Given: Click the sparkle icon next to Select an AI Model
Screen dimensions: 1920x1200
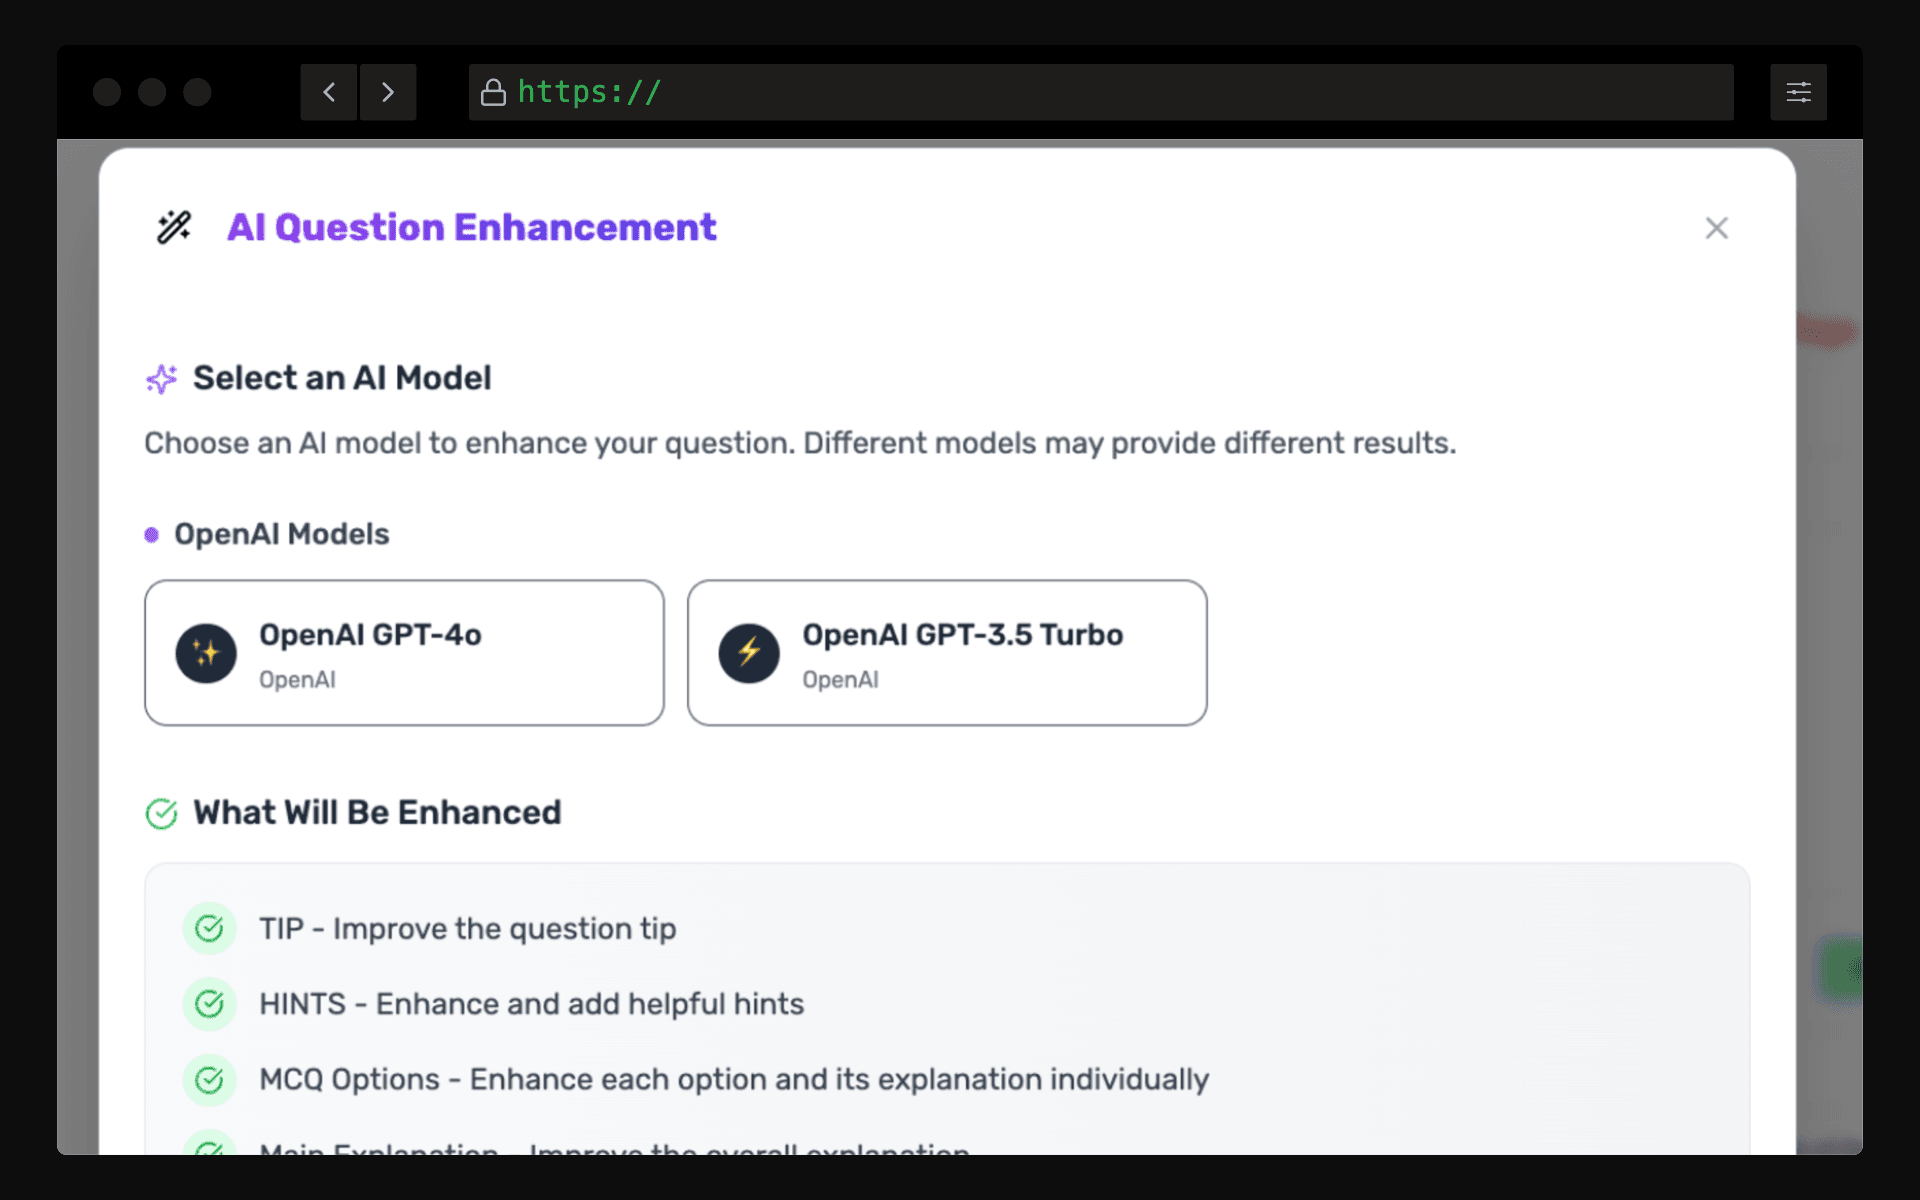Looking at the screenshot, I should coord(161,379).
